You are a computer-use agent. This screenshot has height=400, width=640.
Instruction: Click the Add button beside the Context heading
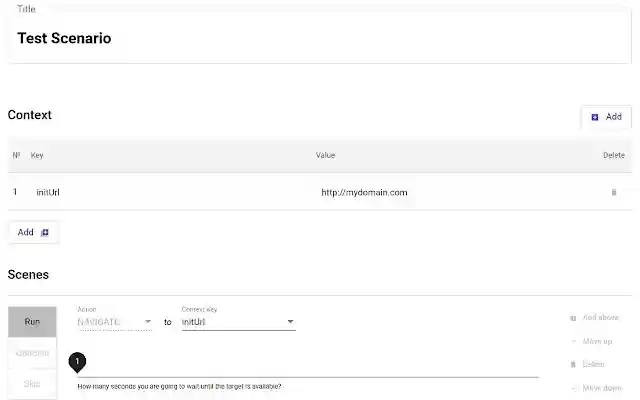pyautogui.click(x=606, y=117)
